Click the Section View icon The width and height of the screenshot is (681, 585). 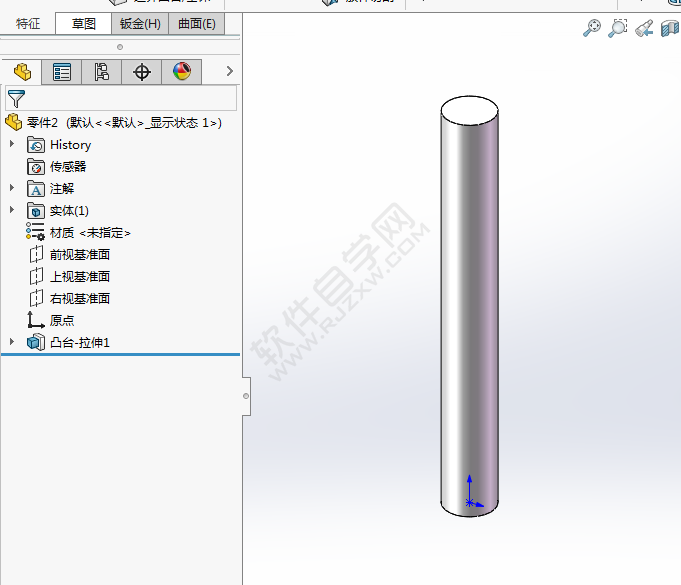(670, 29)
